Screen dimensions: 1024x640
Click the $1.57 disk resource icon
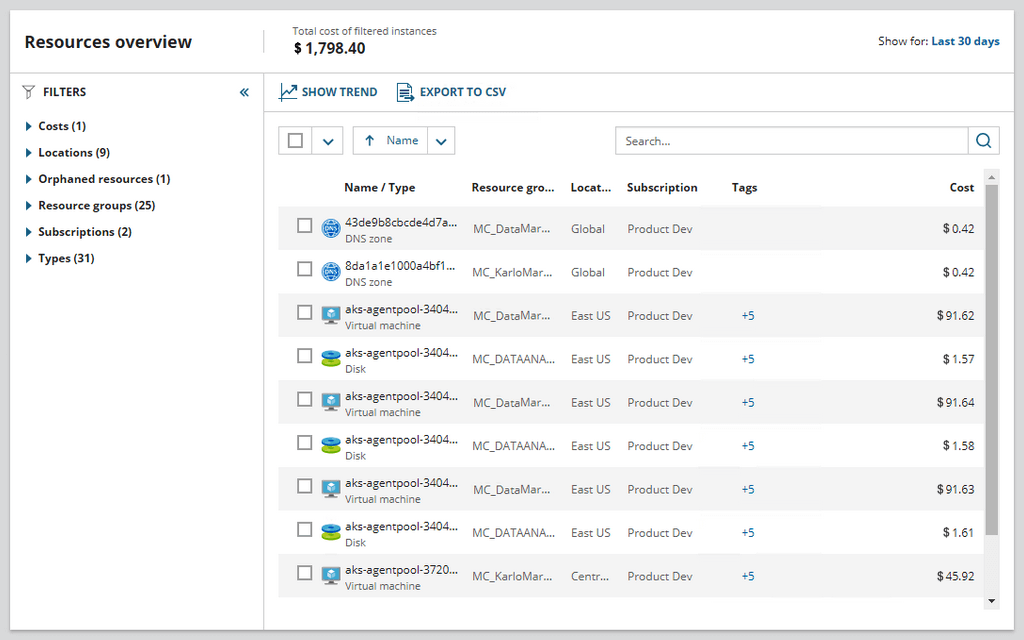331,359
